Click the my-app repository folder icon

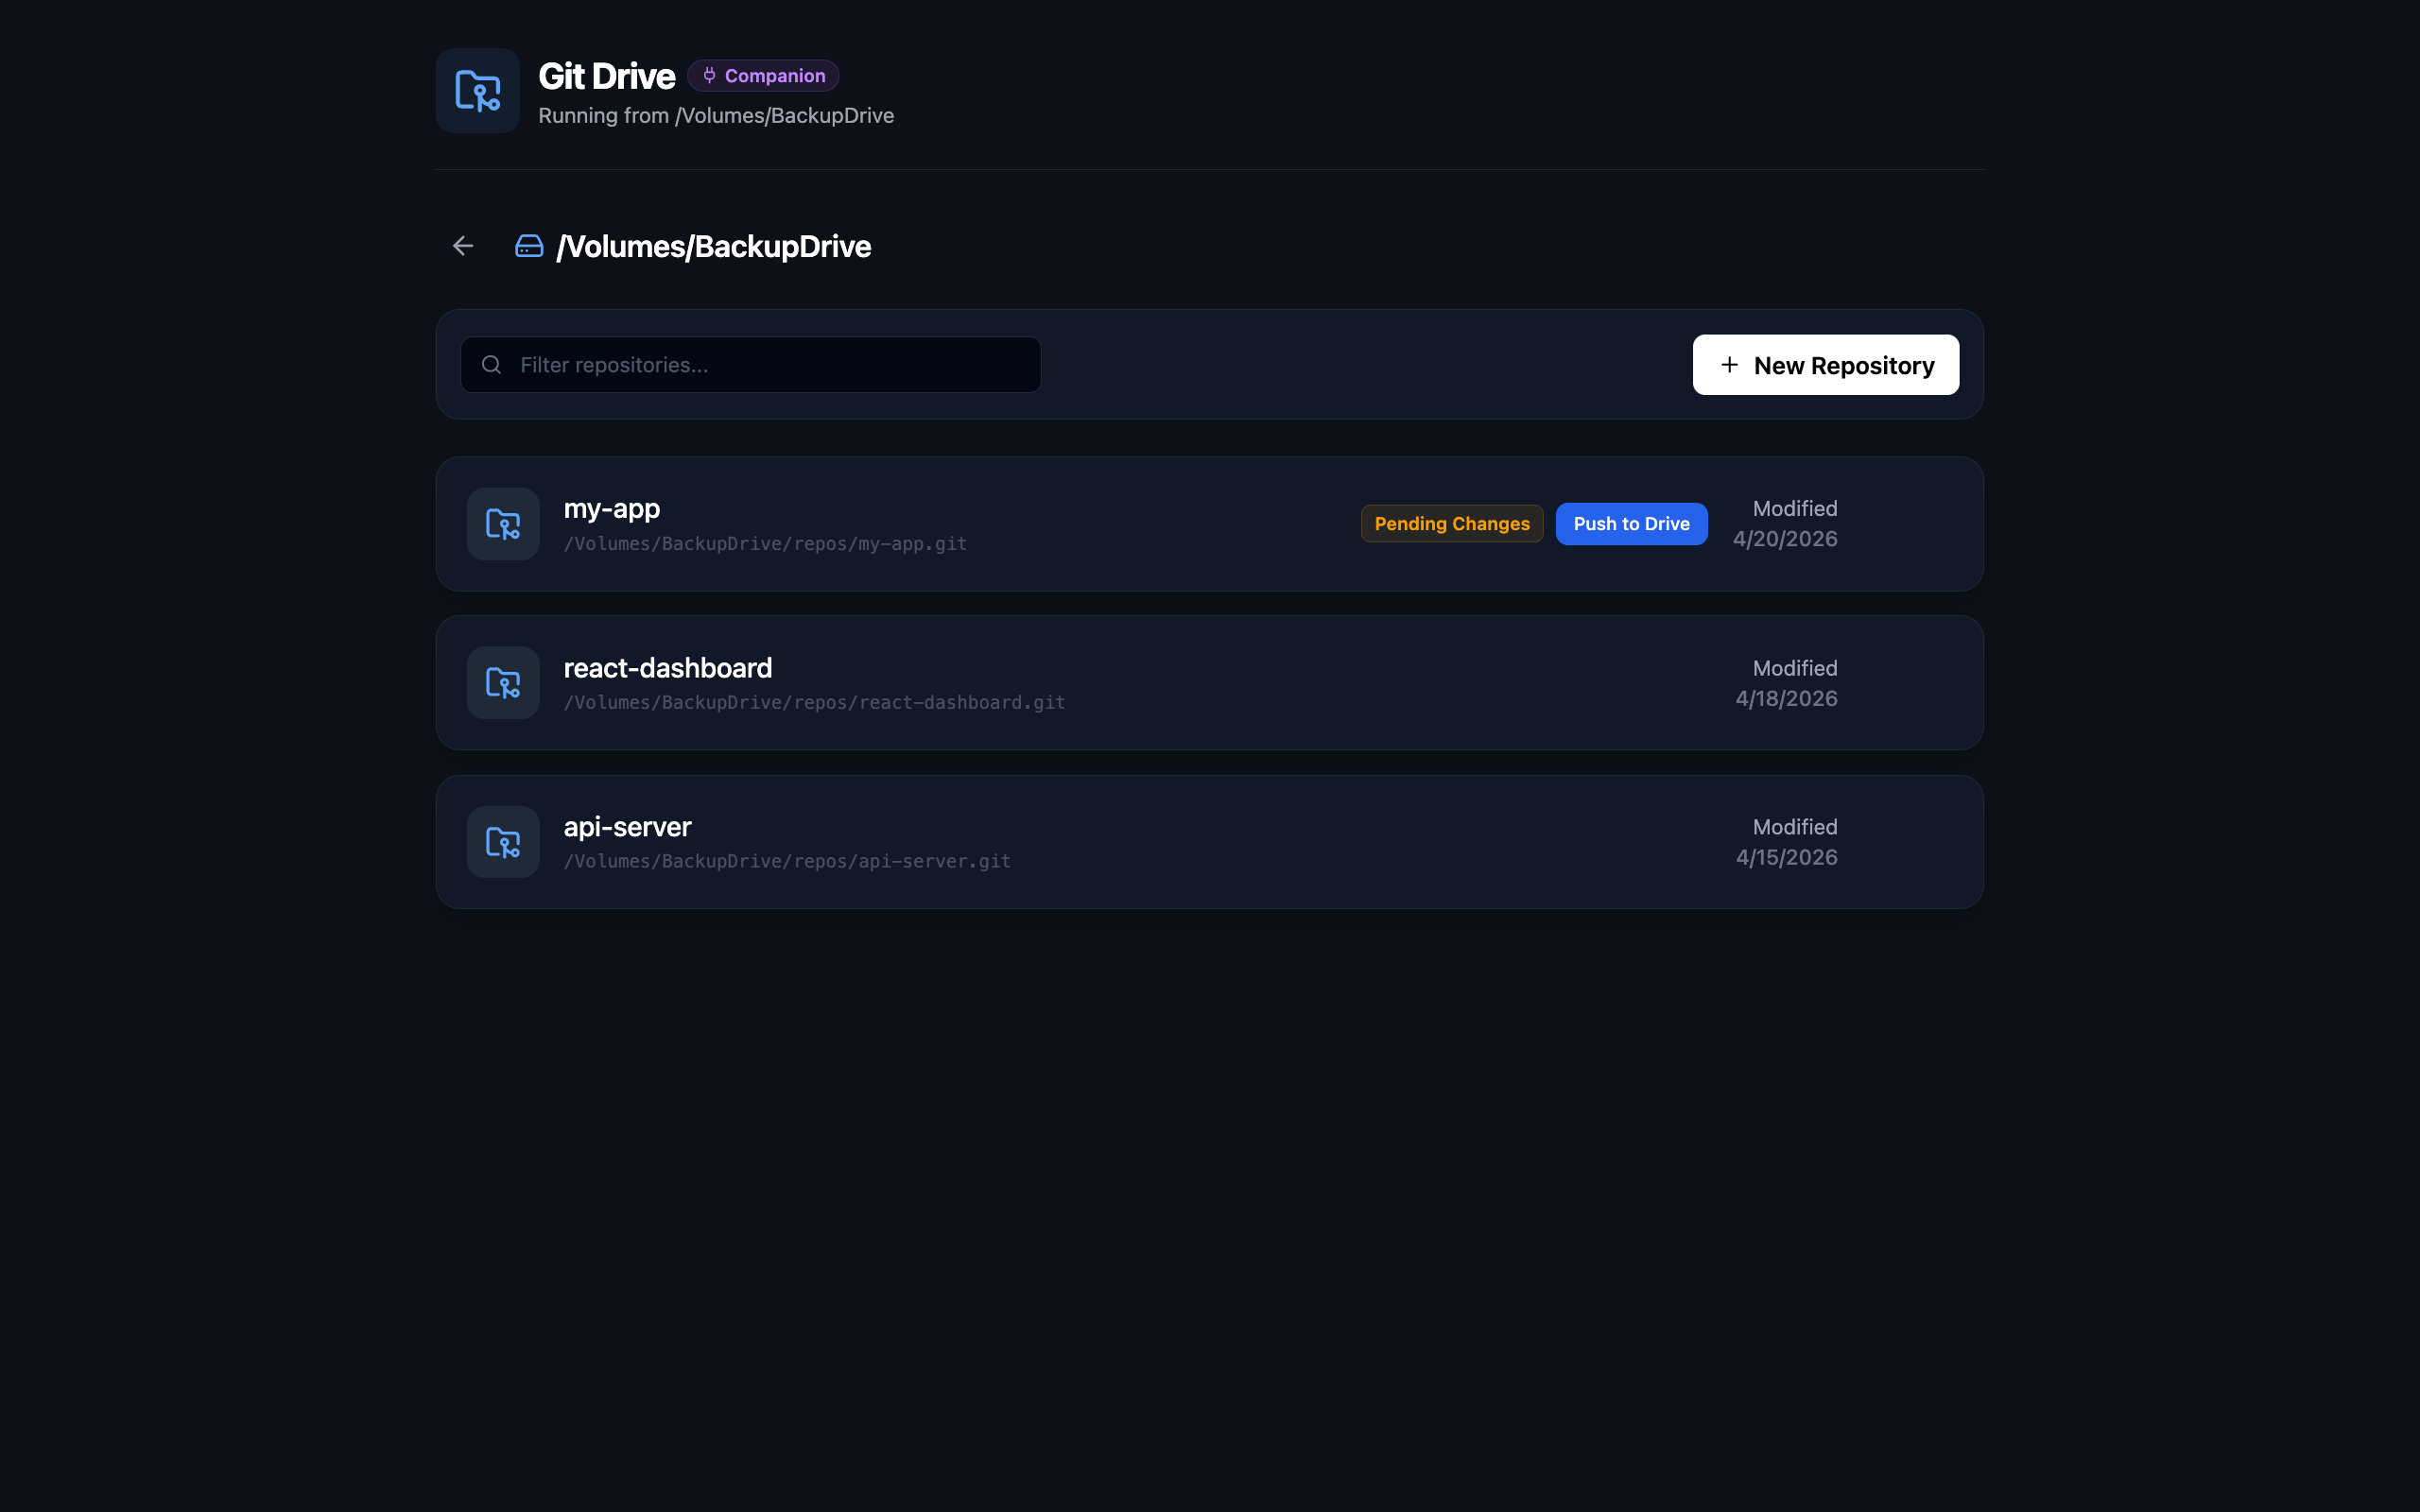click(x=503, y=524)
